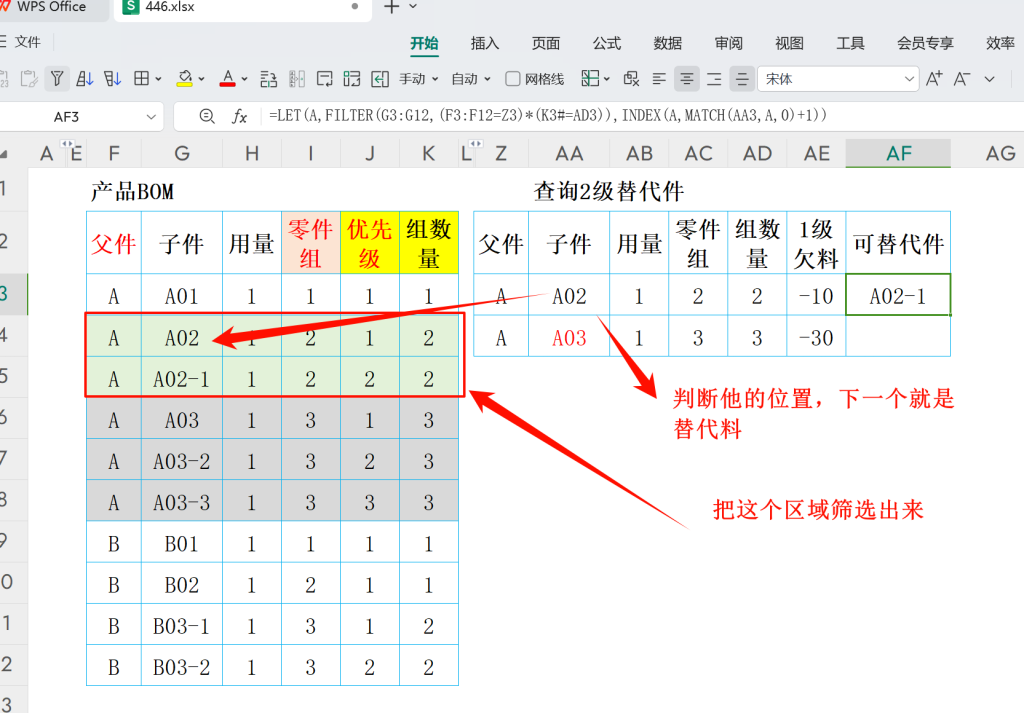
Task: Apply the yellow fill color bucket
Action: [185, 79]
